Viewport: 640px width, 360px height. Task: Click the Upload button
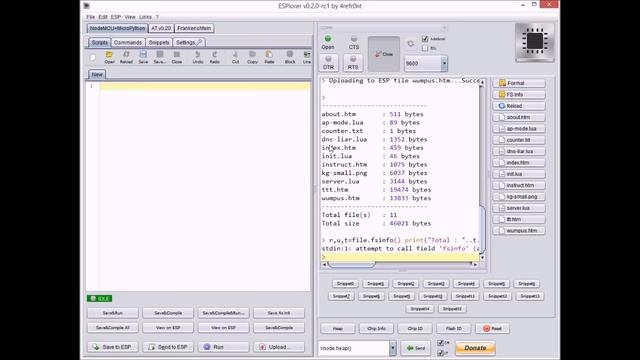(x=279, y=347)
